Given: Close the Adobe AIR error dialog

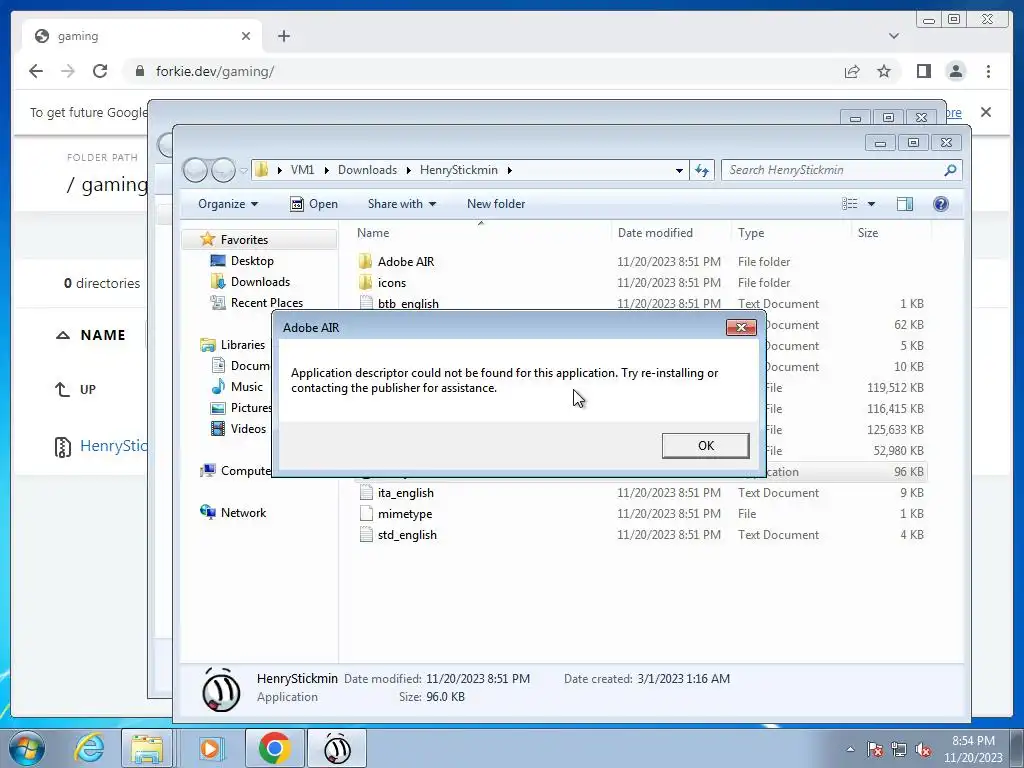Looking at the screenshot, I should coord(741,327).
